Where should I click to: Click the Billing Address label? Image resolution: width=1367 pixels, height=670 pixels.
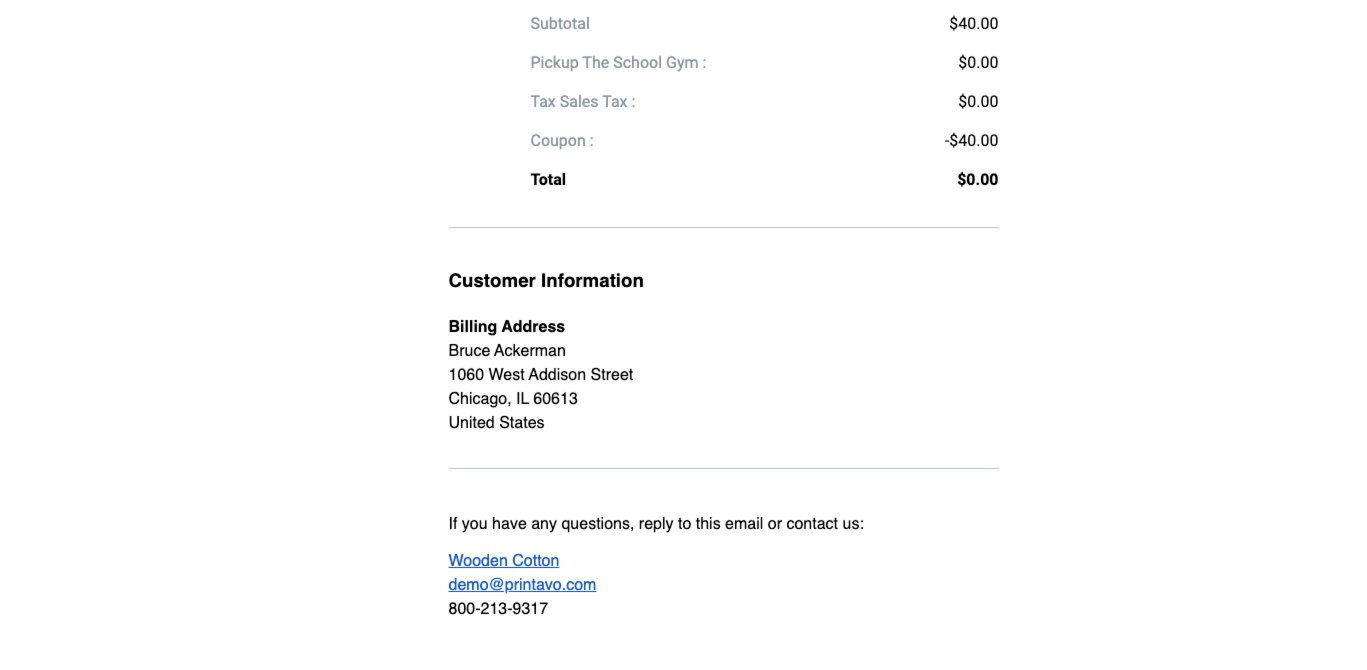pyautogui.click(x=507, y=327)
